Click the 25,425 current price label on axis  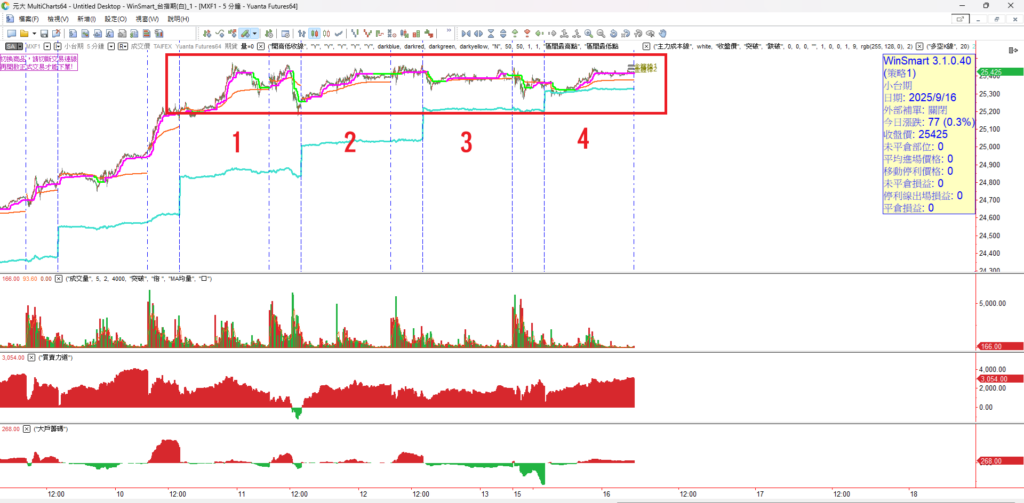992,73
